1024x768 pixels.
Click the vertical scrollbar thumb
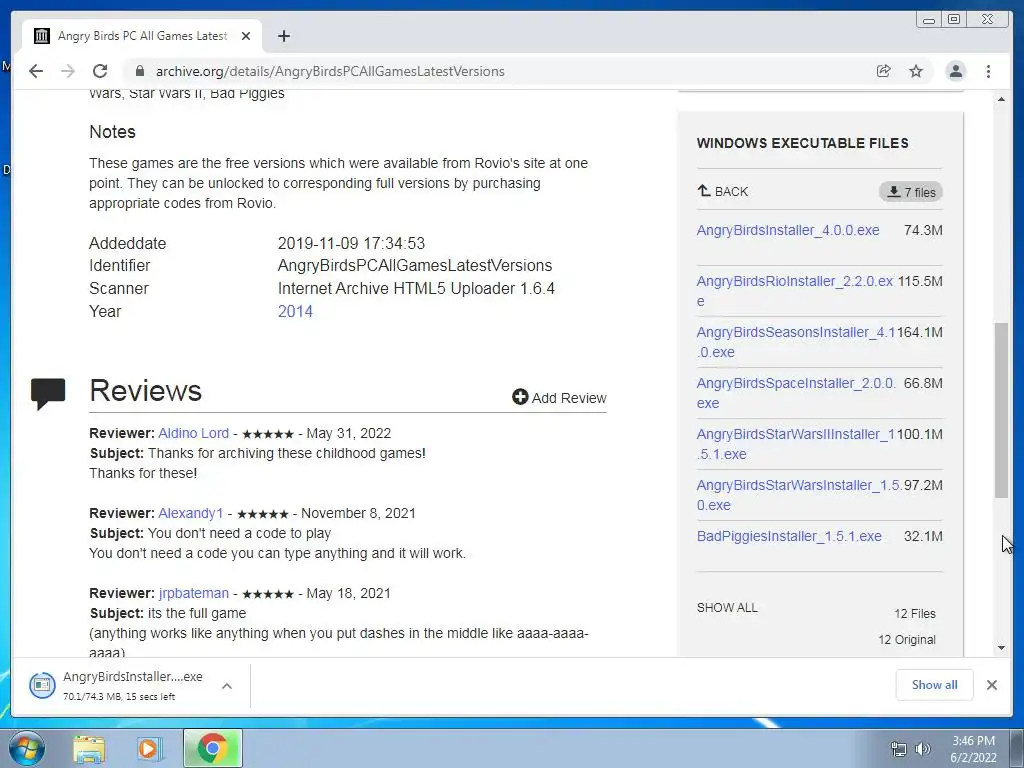click(x=1001, y=410)
